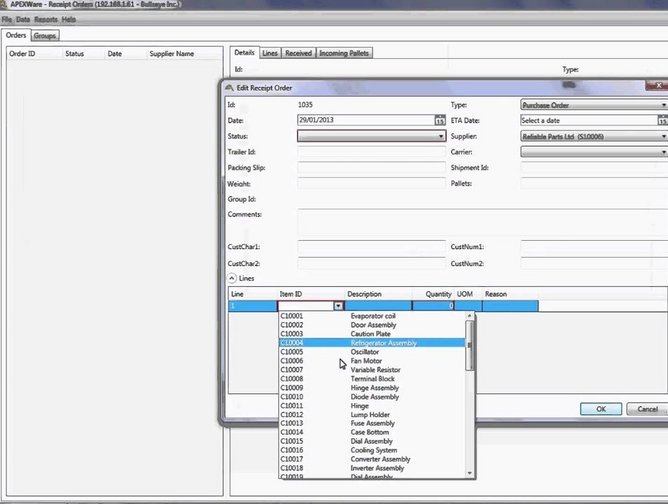Select item C10011 Hinge

(x=372, y=406)
